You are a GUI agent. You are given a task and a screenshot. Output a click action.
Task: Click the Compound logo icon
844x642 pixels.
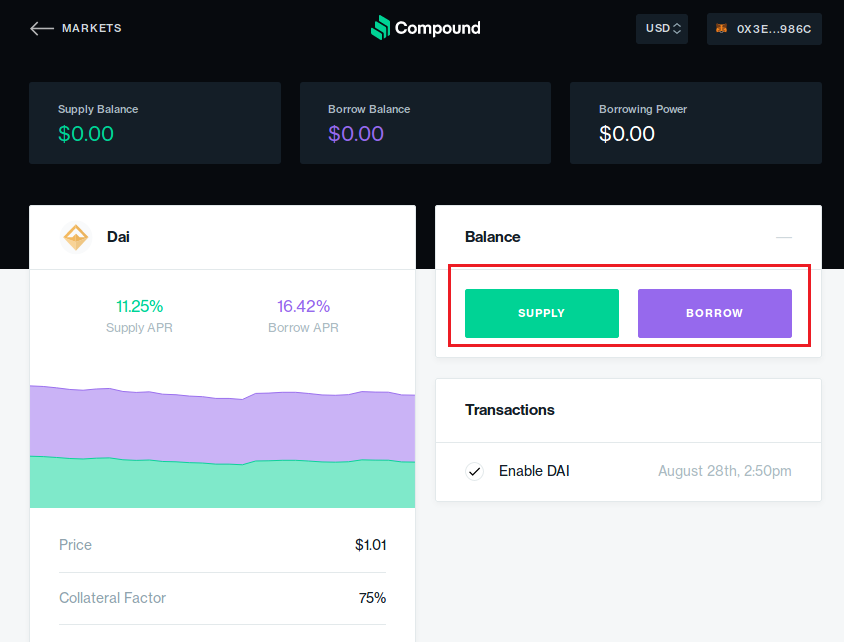coord(381,27)
